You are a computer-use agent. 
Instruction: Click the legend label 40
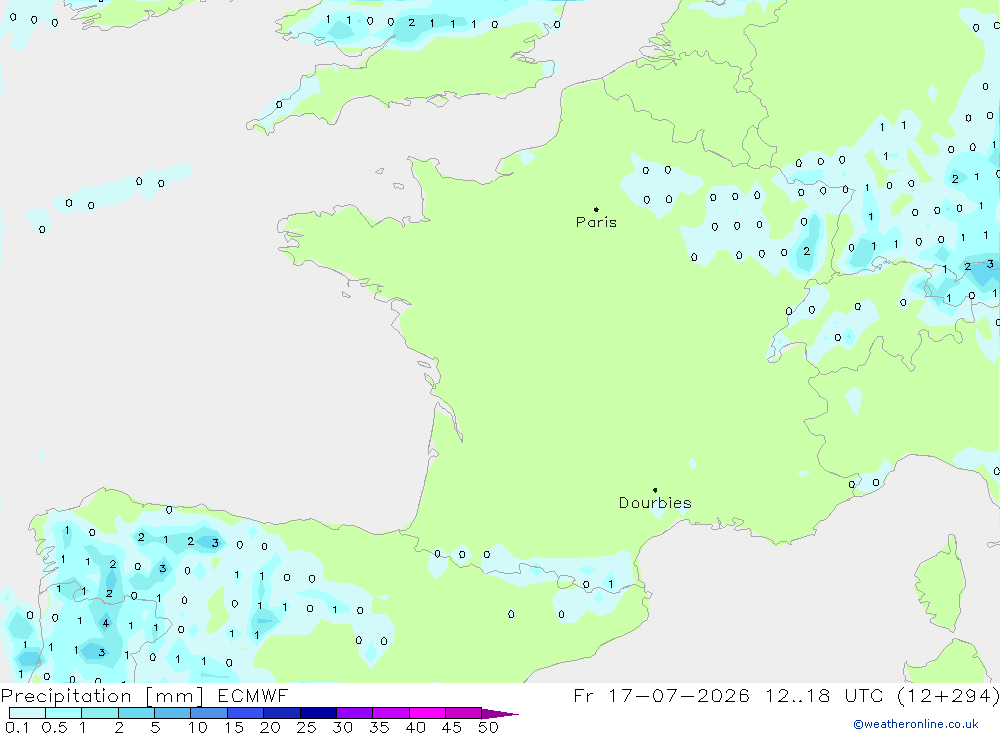tap(415, 727)
